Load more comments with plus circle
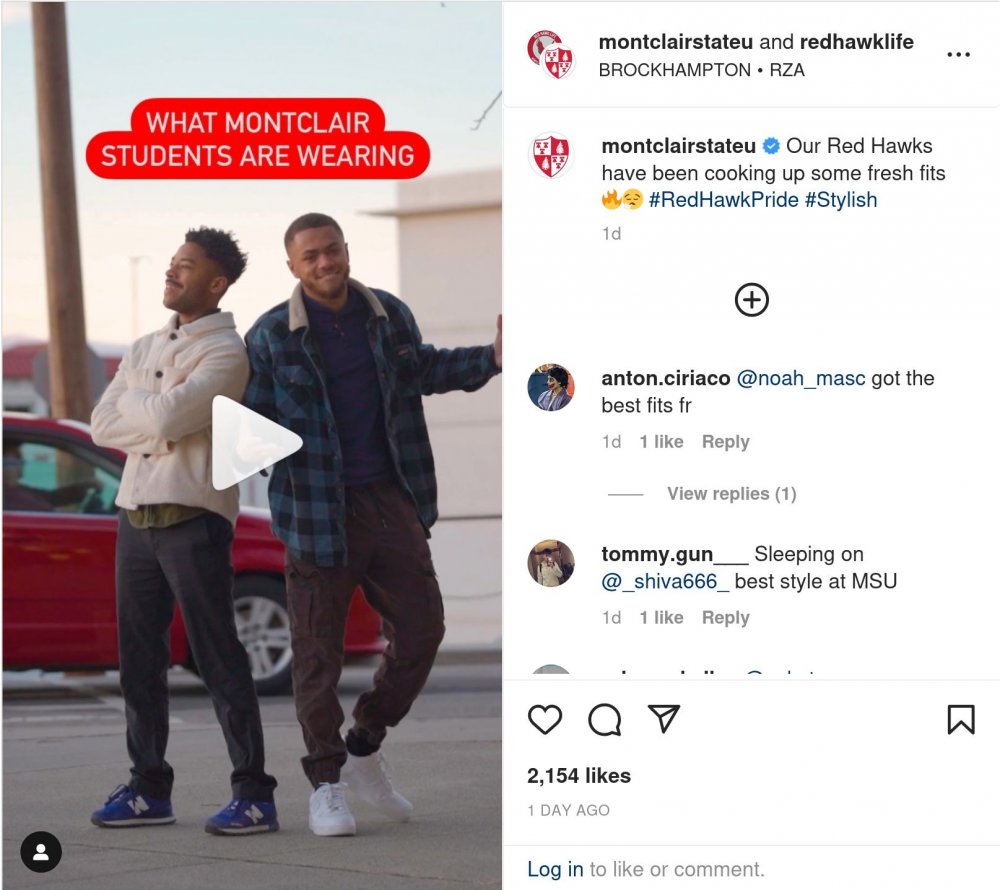Image resolution: width=1000 pixels, height=890 pixels. (x=751, y=300)
